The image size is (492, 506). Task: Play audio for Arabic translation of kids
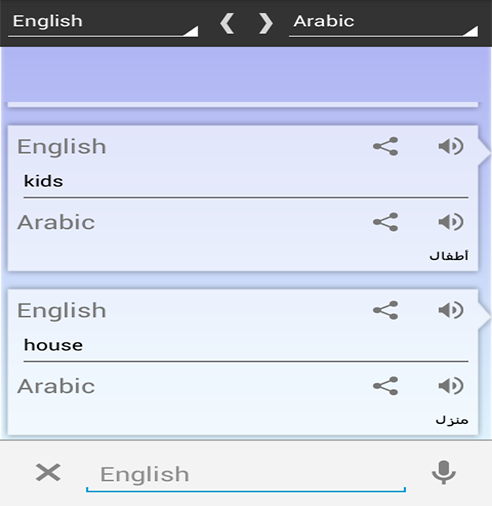pos(451,222)
